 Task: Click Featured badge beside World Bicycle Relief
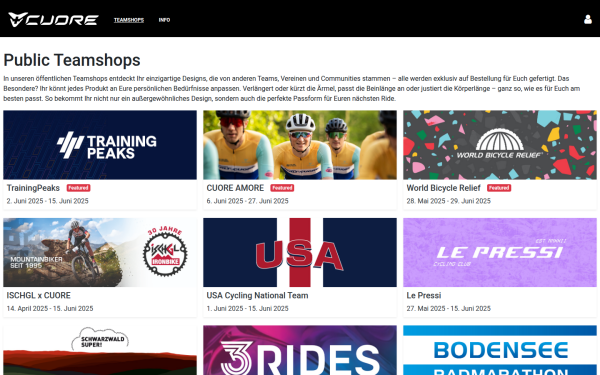coord(499,188)
